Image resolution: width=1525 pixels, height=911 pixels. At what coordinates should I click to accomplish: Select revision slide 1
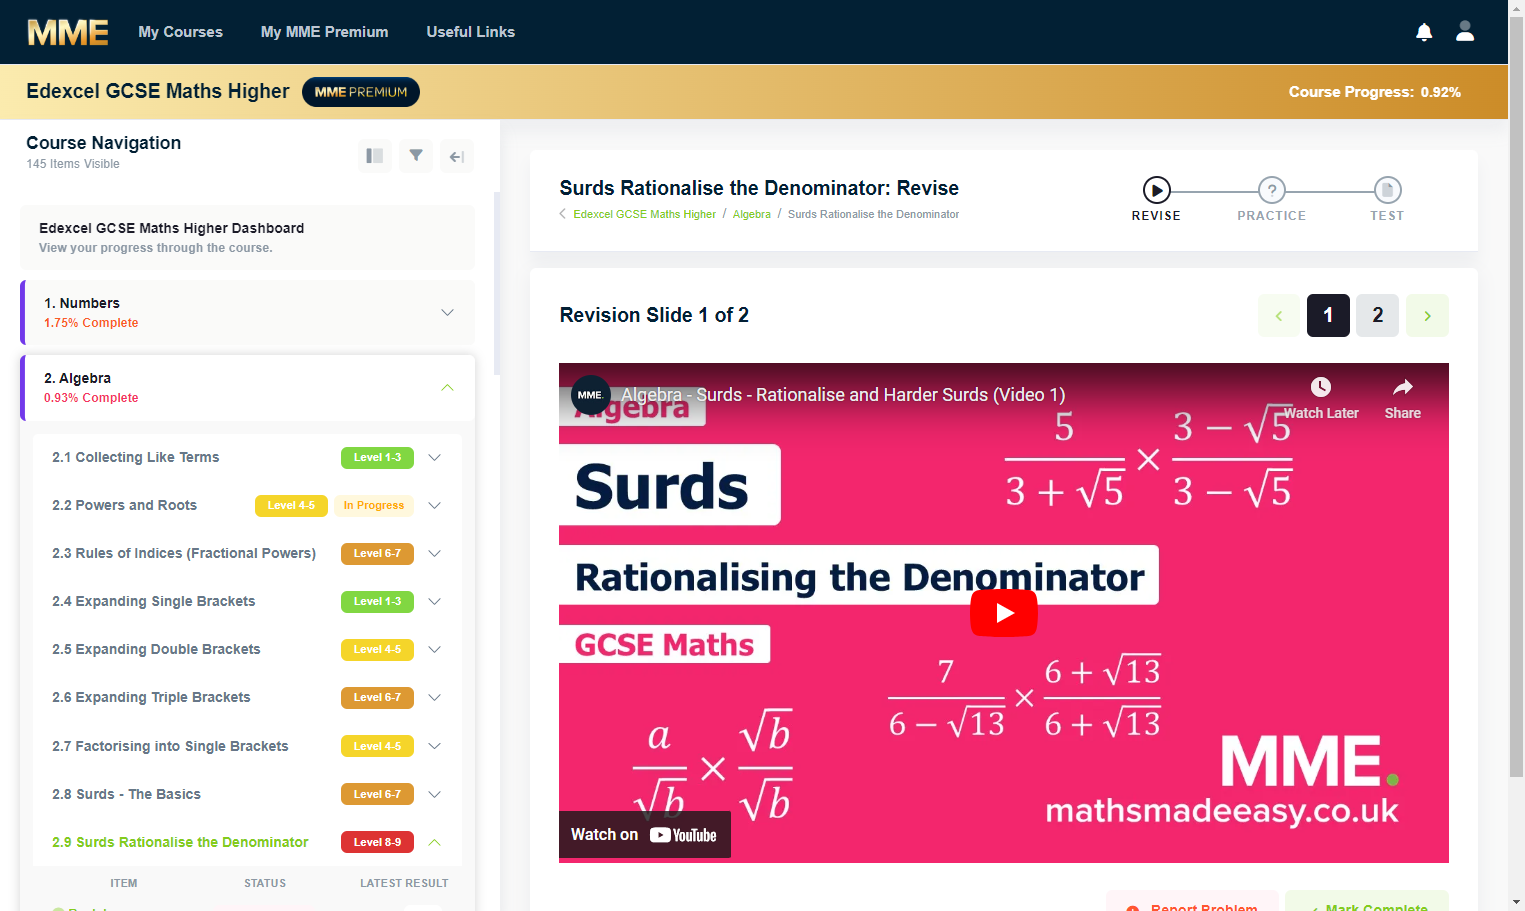tap(1328, 315)
